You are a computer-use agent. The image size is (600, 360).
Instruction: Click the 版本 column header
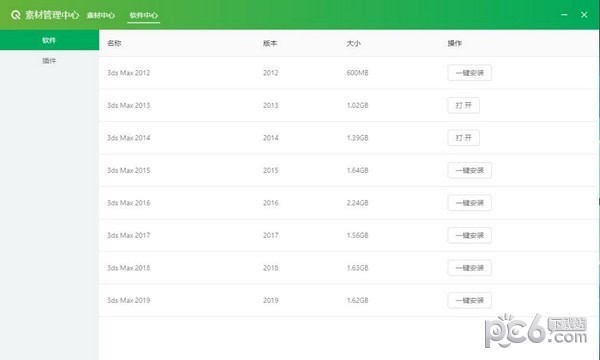click(270, 43)
